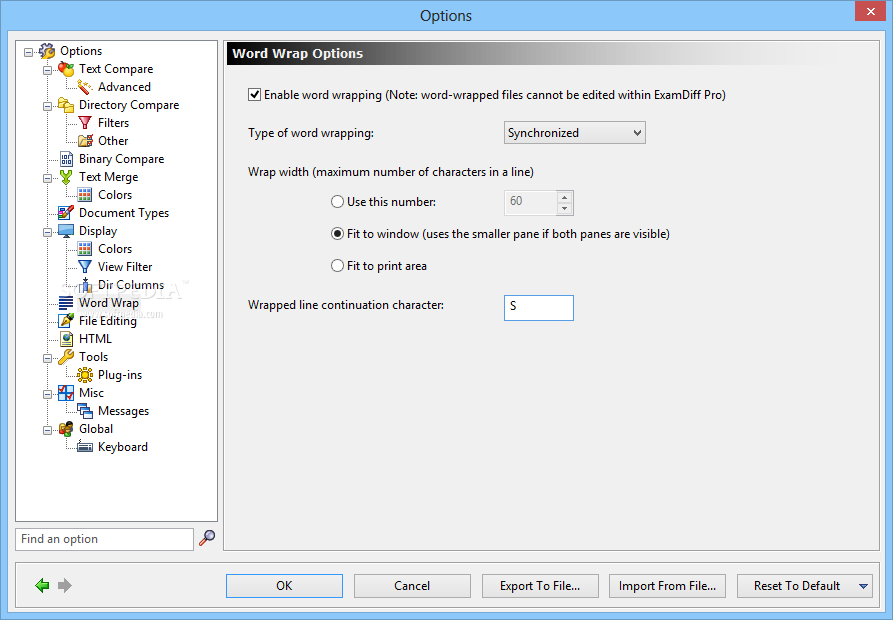Click the Options root gear icon
This screenshot has height=620, width=893.
(47, 51)
